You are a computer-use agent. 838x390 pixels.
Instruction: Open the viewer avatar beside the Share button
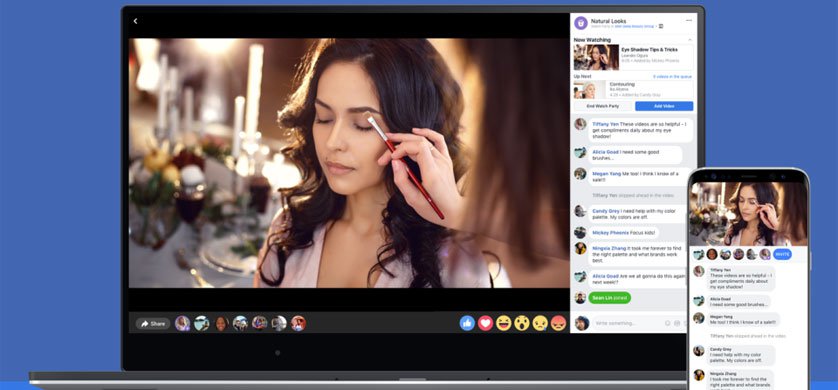click(x=182, y=323)
